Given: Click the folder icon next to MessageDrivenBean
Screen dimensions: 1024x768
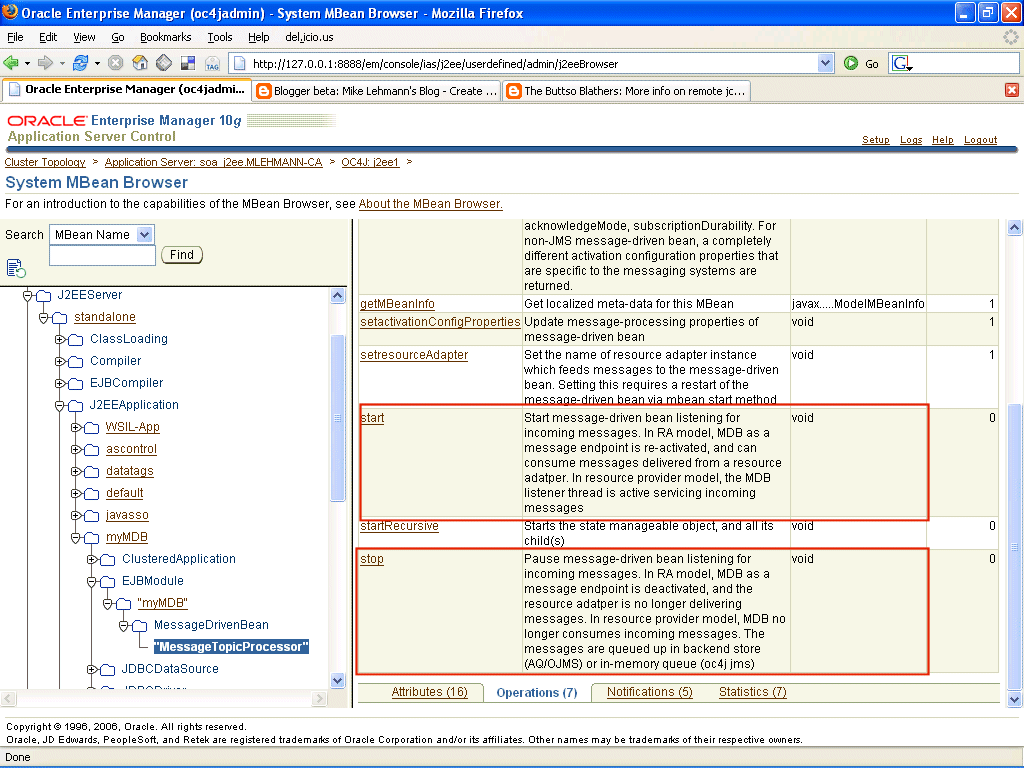Looking at the screenshot, I should pos(139,625).
